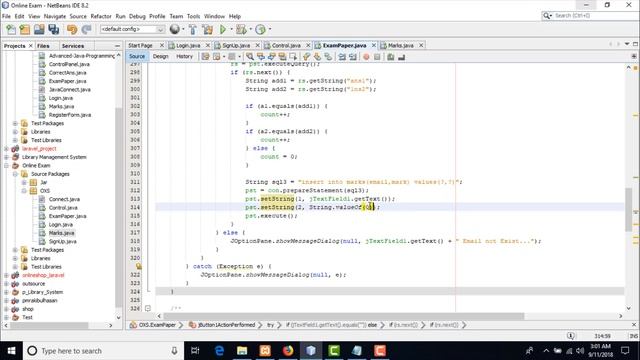Switch to the Marks.java editor tab

pyautogui.click(x=400, y=45)
